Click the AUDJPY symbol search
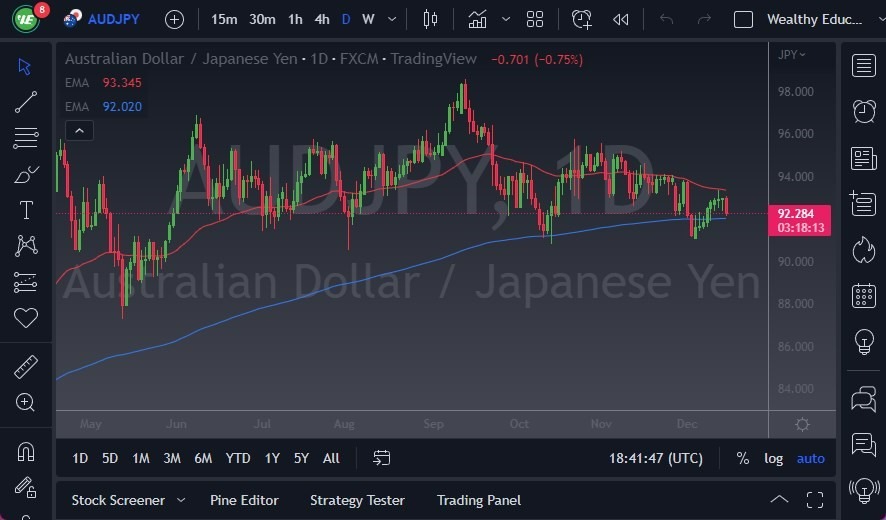 pyautogui.click(x=114, y=20)
